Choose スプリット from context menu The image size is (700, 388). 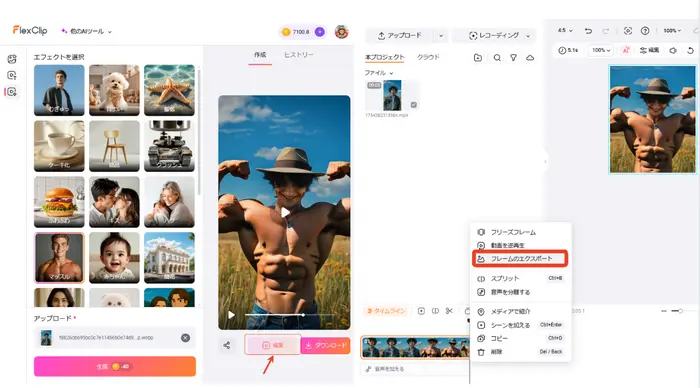[521, 279]
